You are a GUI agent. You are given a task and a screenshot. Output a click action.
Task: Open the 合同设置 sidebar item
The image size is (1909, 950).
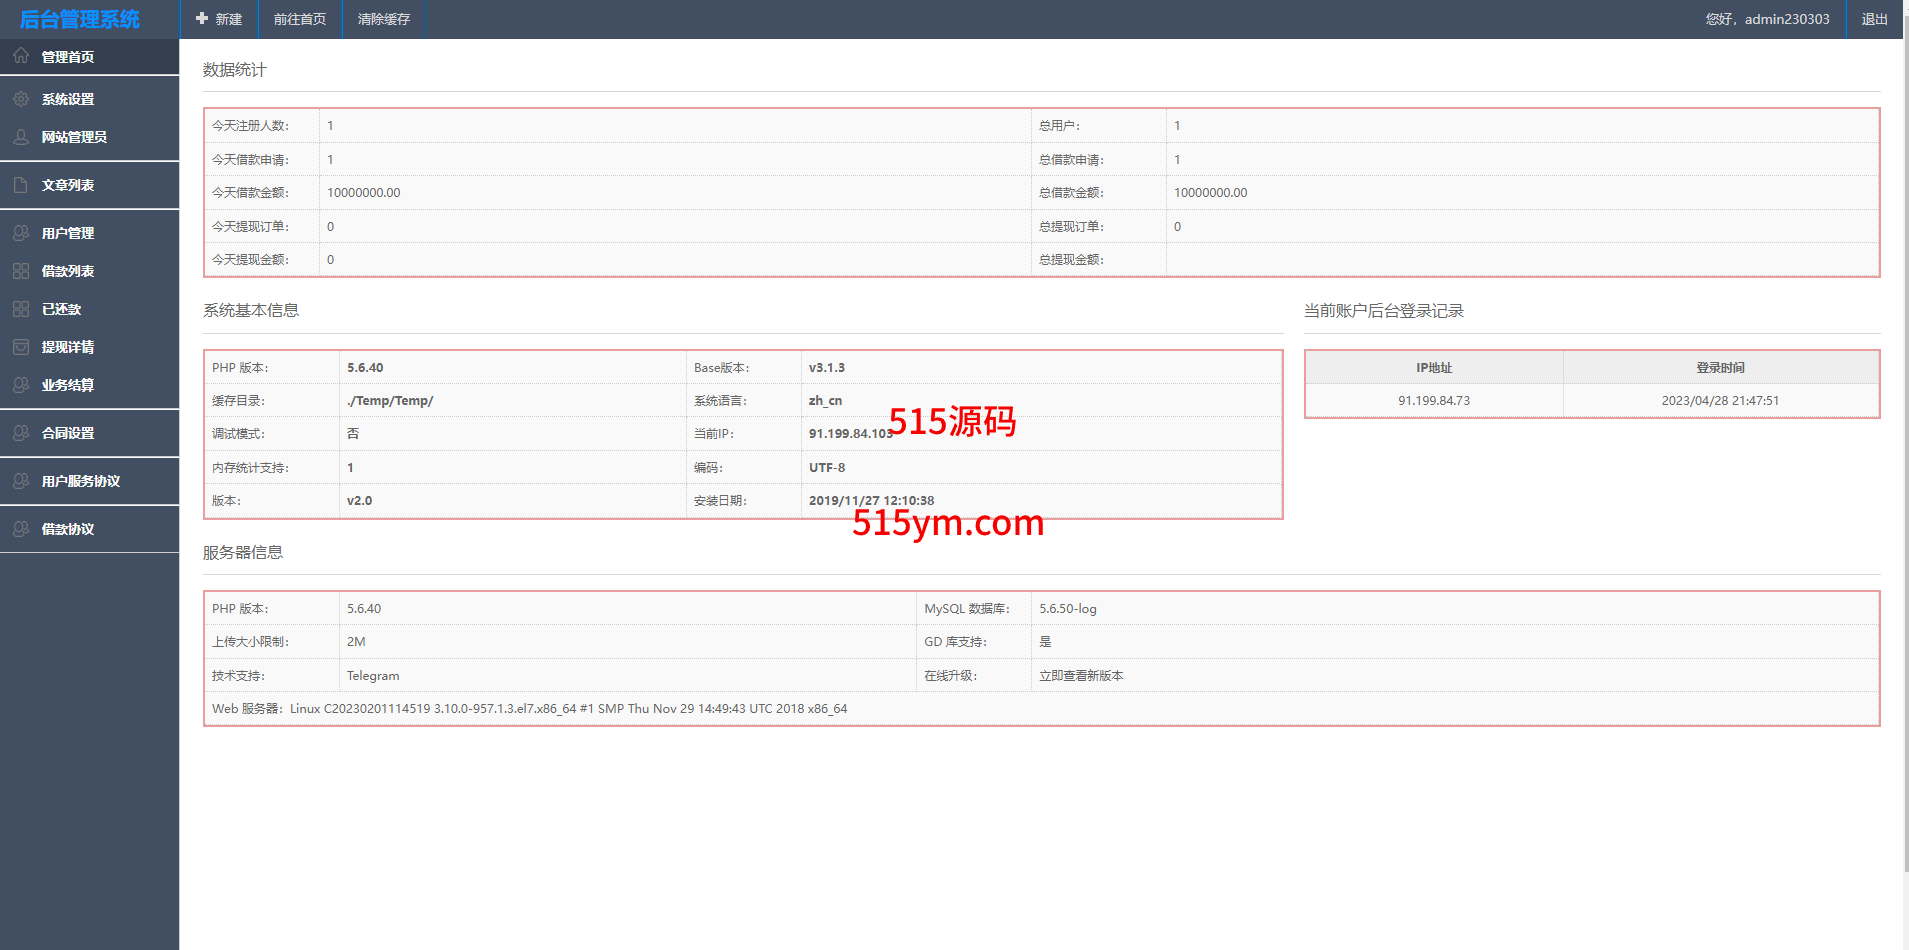tap(68, 433)
